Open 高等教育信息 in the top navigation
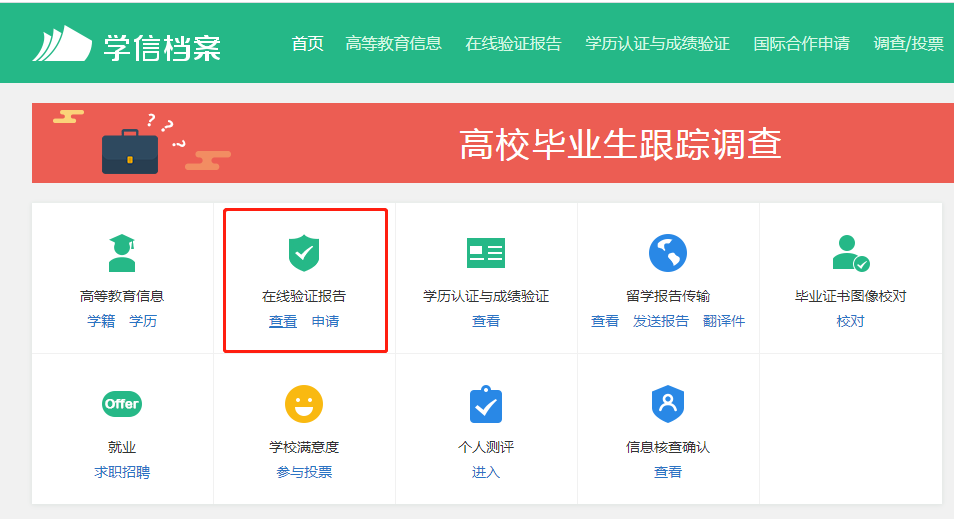The image size is (954, 519). (x=393, y=44)
